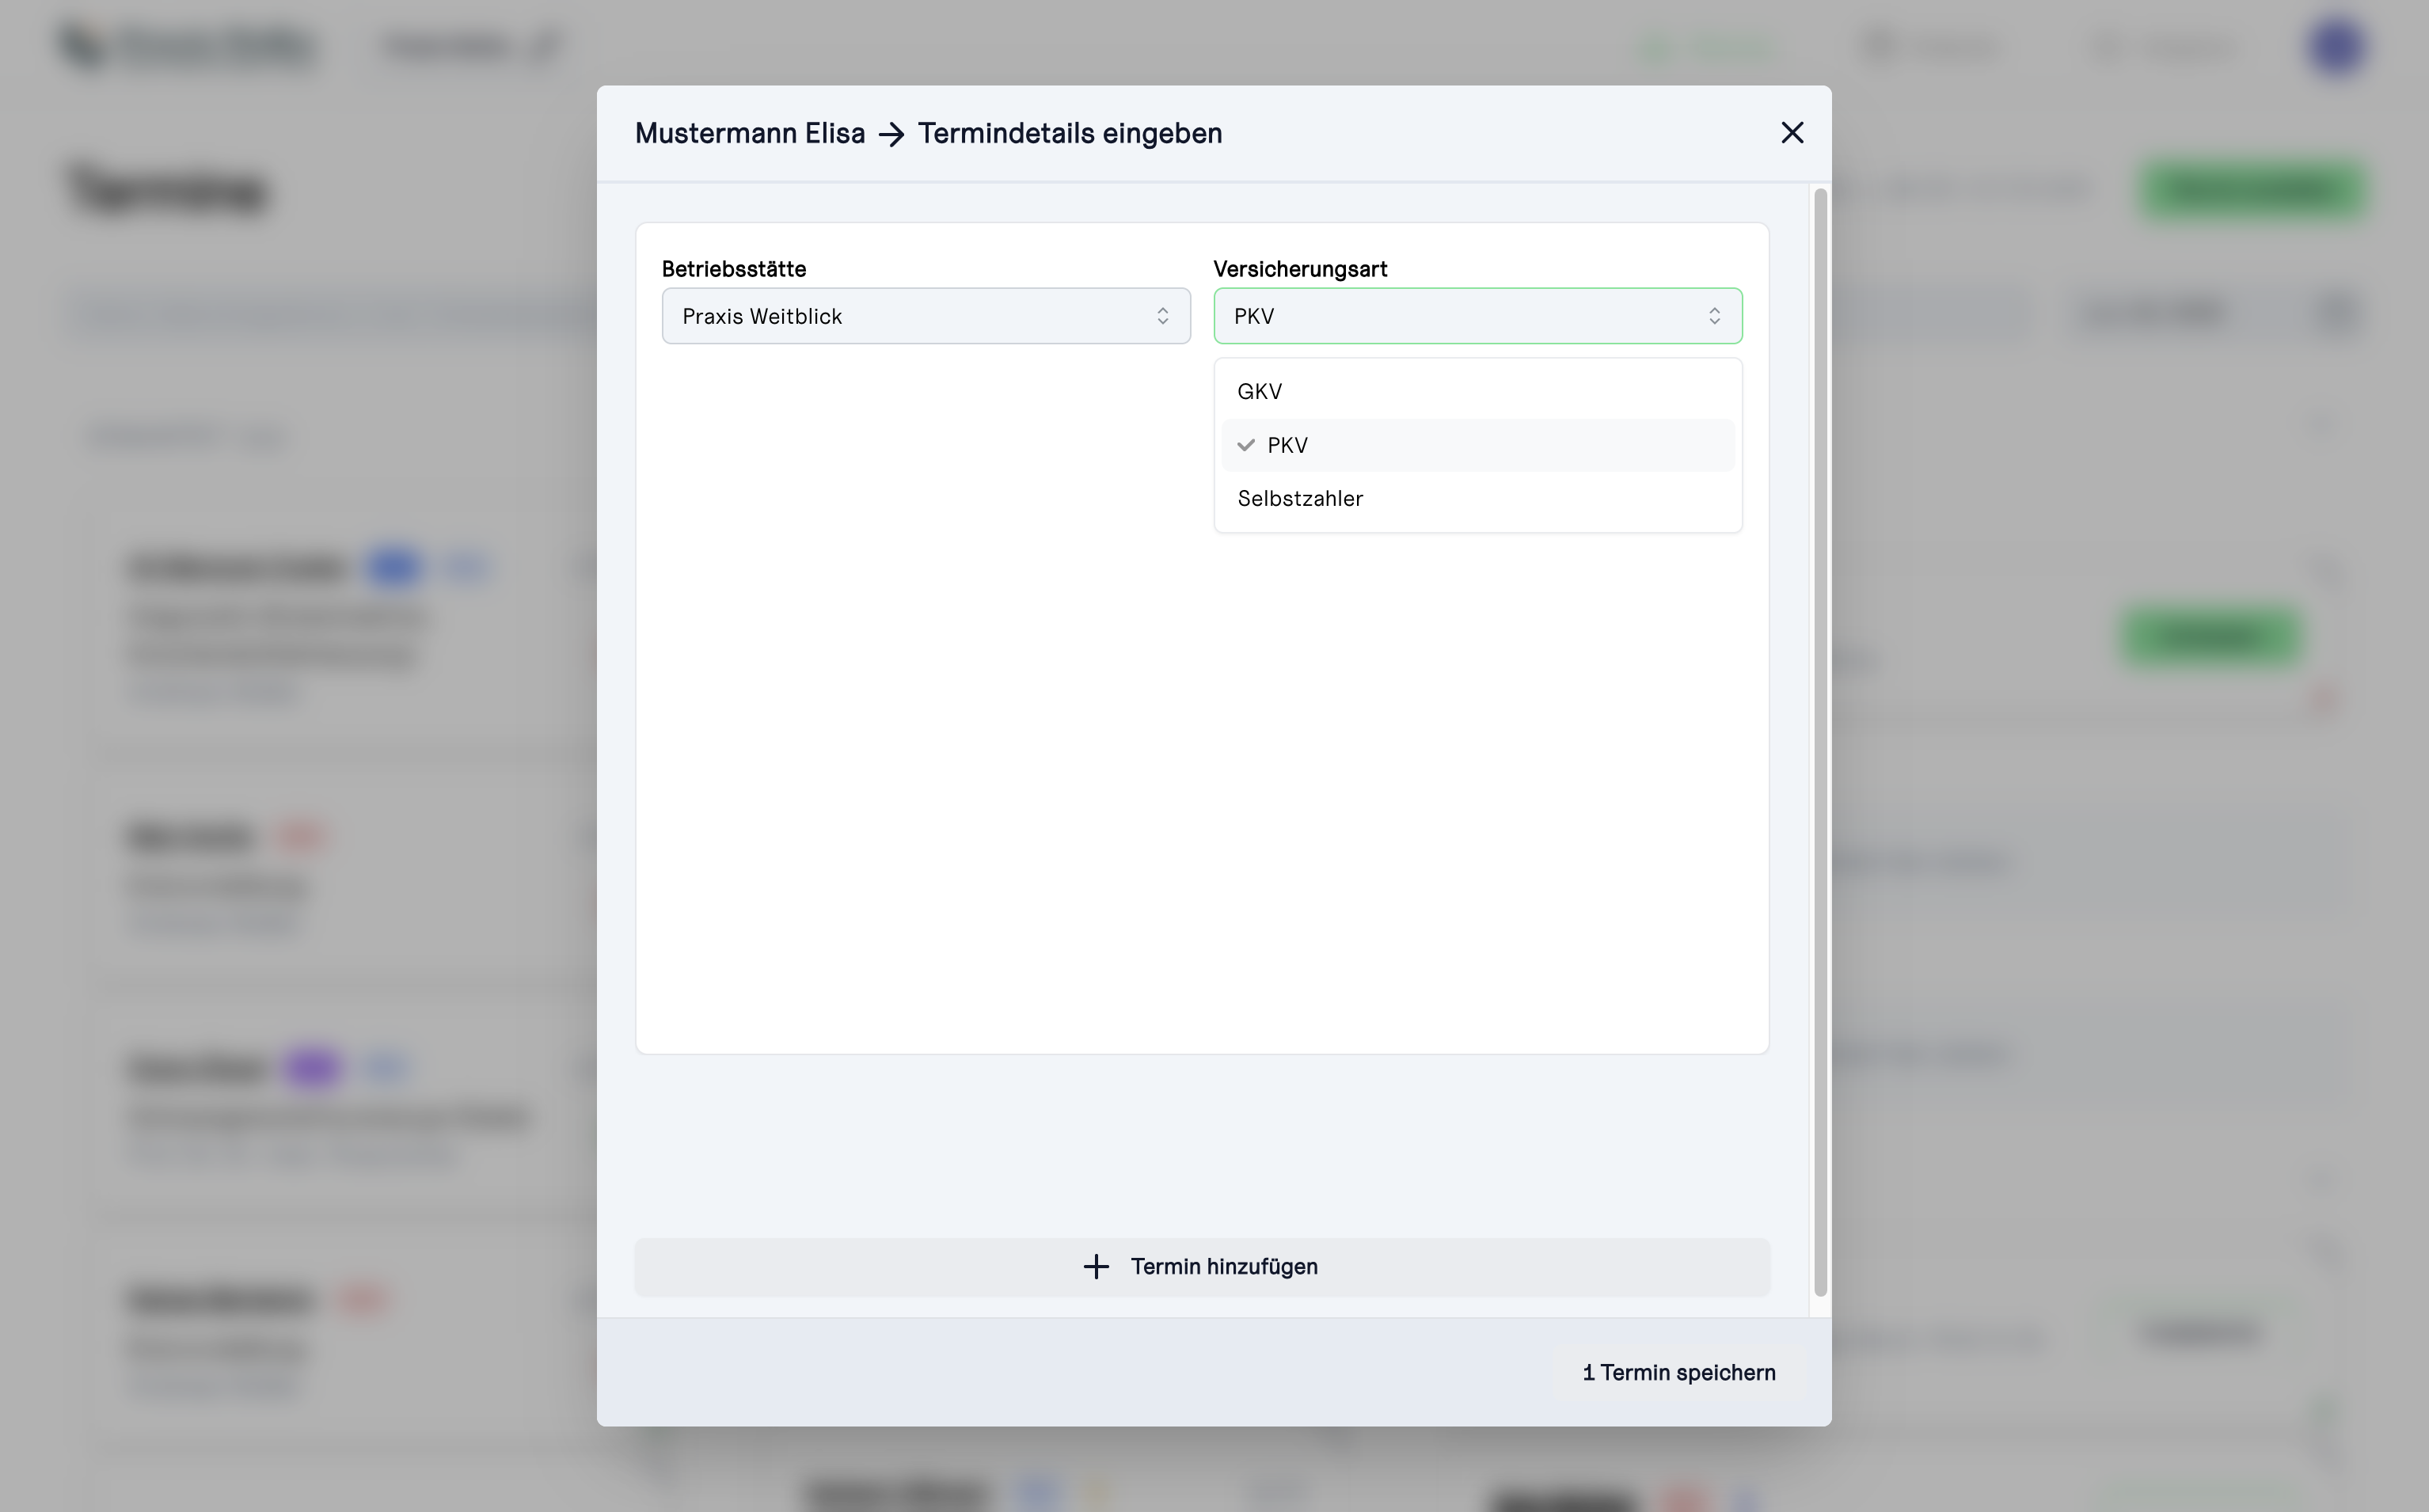2429x1512 pixels.
Task: Open the Betriebsstätte dropdown
Action: point(926,316)
